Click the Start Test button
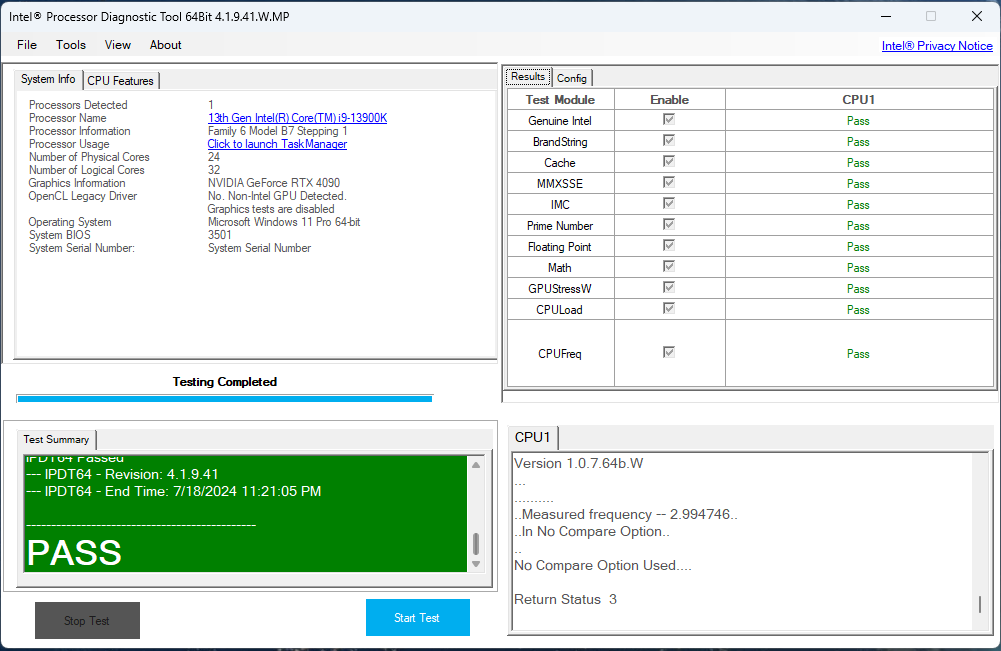 point(418,617)
